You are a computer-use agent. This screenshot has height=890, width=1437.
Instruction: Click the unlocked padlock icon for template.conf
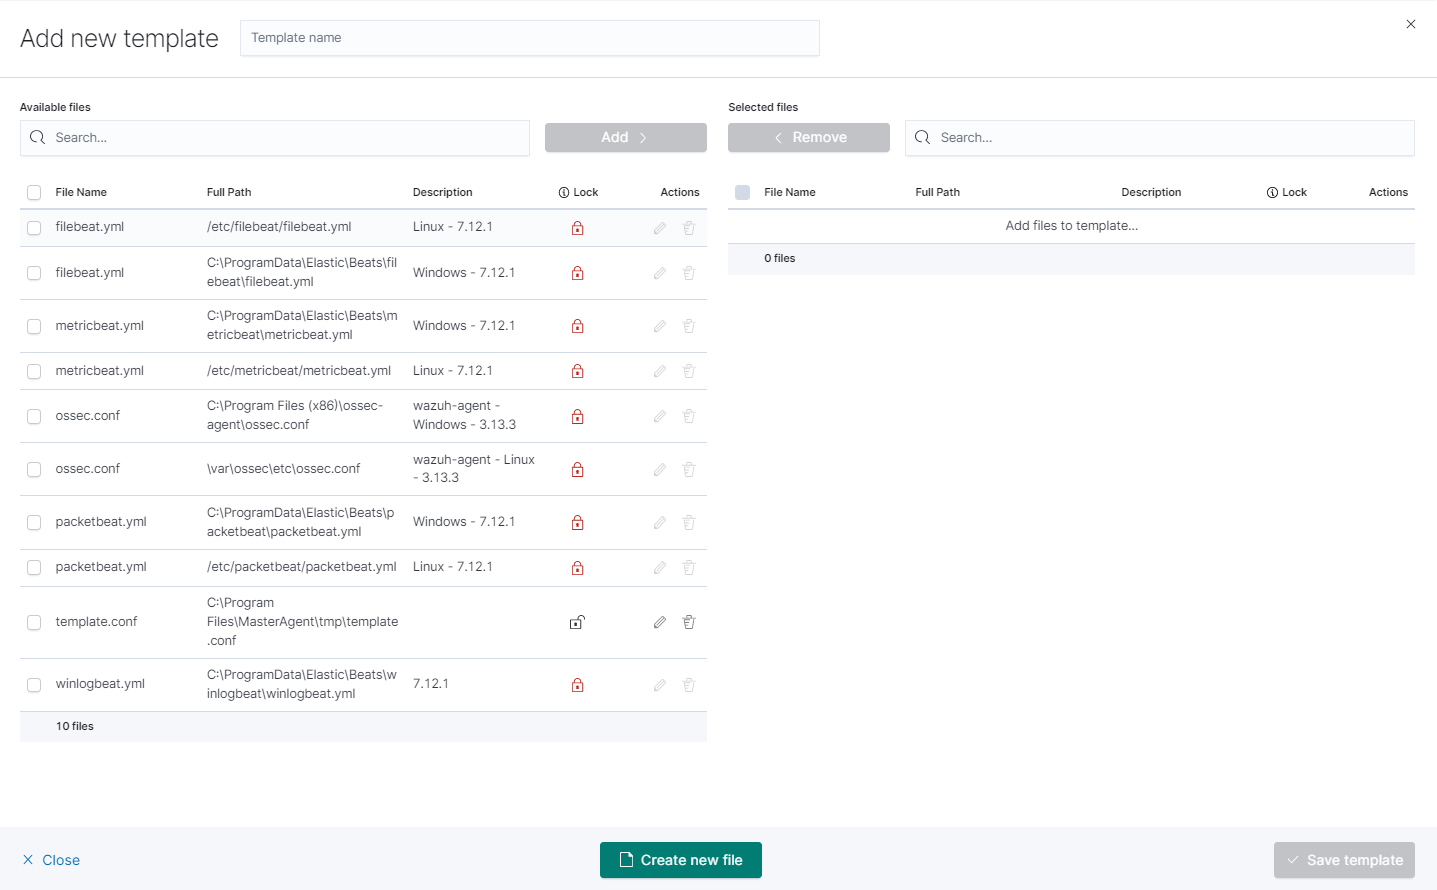pyautogui.click(x=577, y=622)
